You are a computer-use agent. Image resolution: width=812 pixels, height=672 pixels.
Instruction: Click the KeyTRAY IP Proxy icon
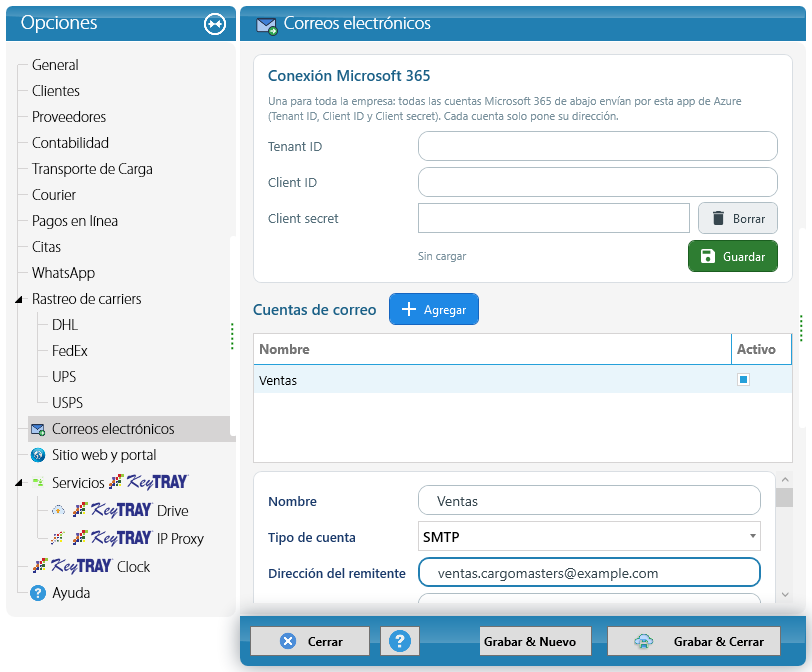pos(57,538)
